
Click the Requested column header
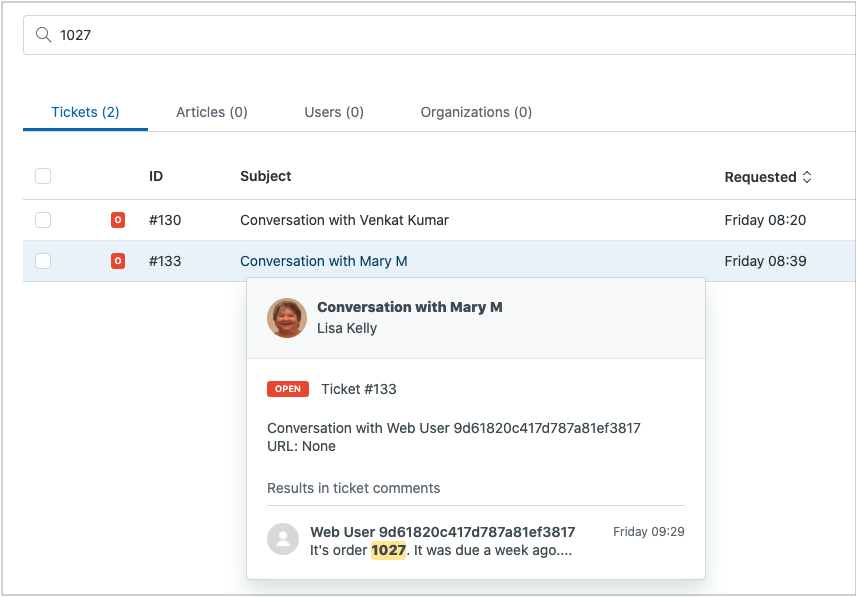(x=760, y=177)
